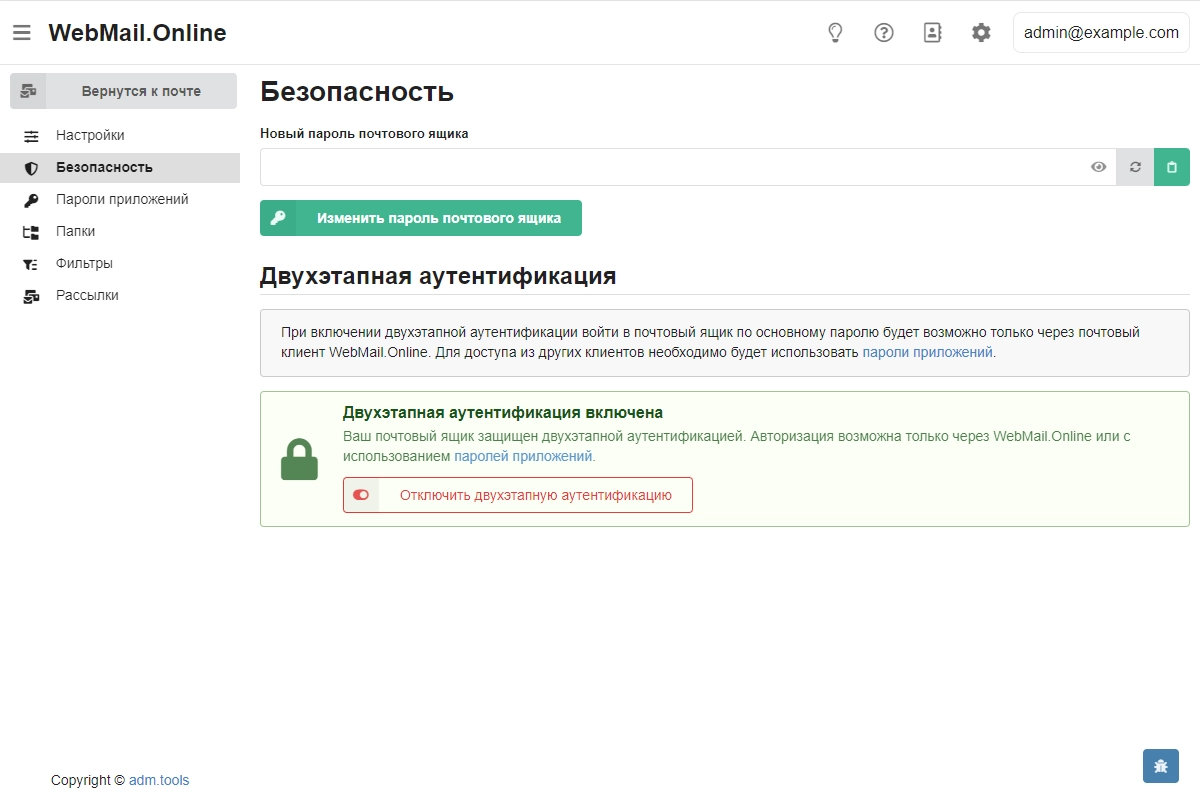Click the Безопасность shield icon
This screenshot has width=1200, height=800.
click(31, 168)
